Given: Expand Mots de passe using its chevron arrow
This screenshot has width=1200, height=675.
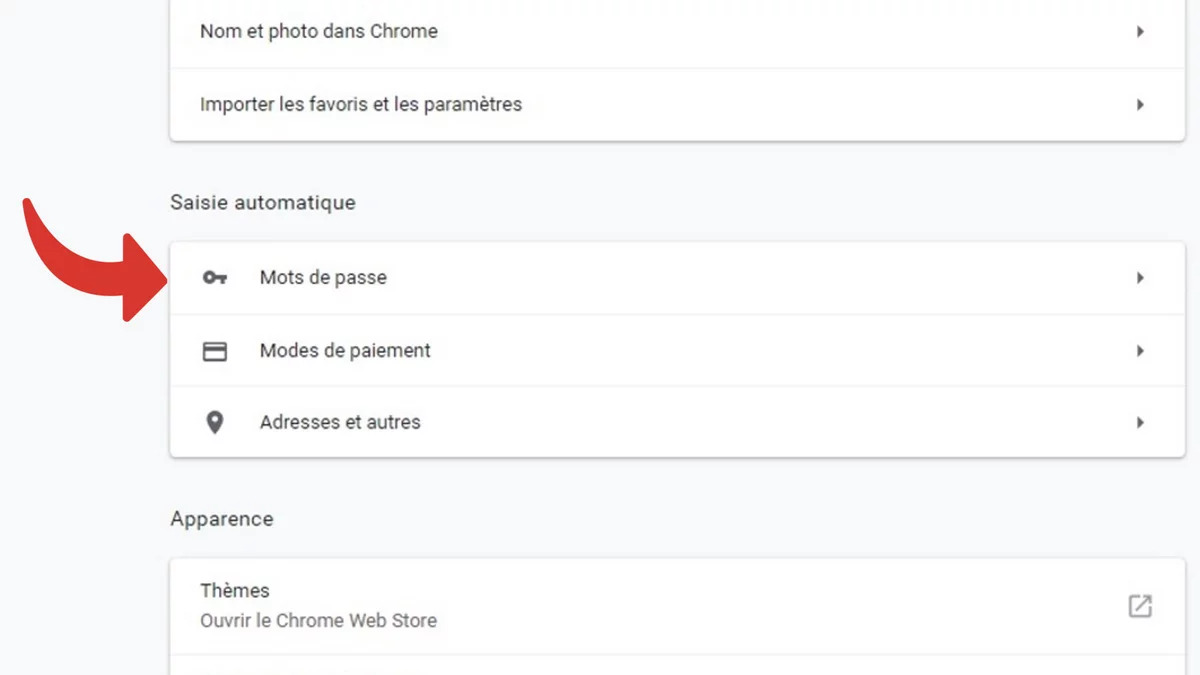Looking at the screenshot, I should (x=1140, y=277).
